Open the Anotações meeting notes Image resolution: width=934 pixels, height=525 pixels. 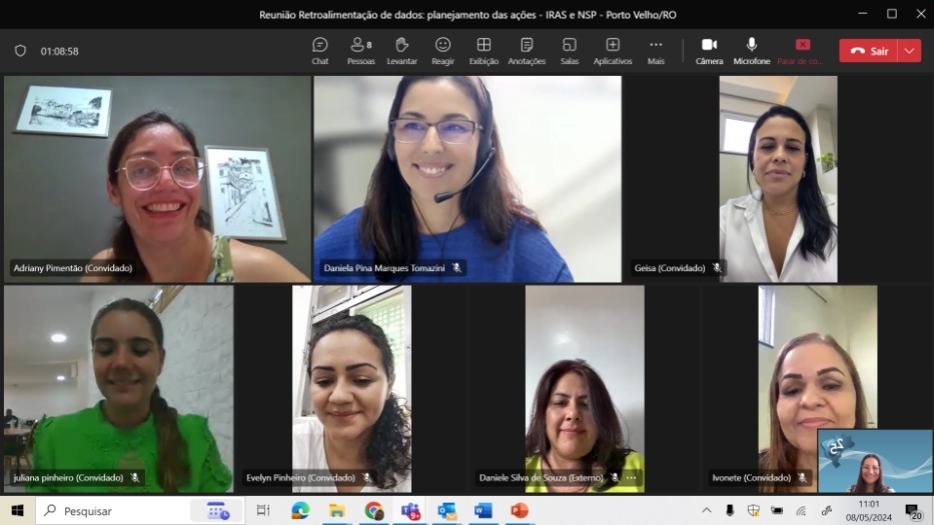(x=526, y=51)
